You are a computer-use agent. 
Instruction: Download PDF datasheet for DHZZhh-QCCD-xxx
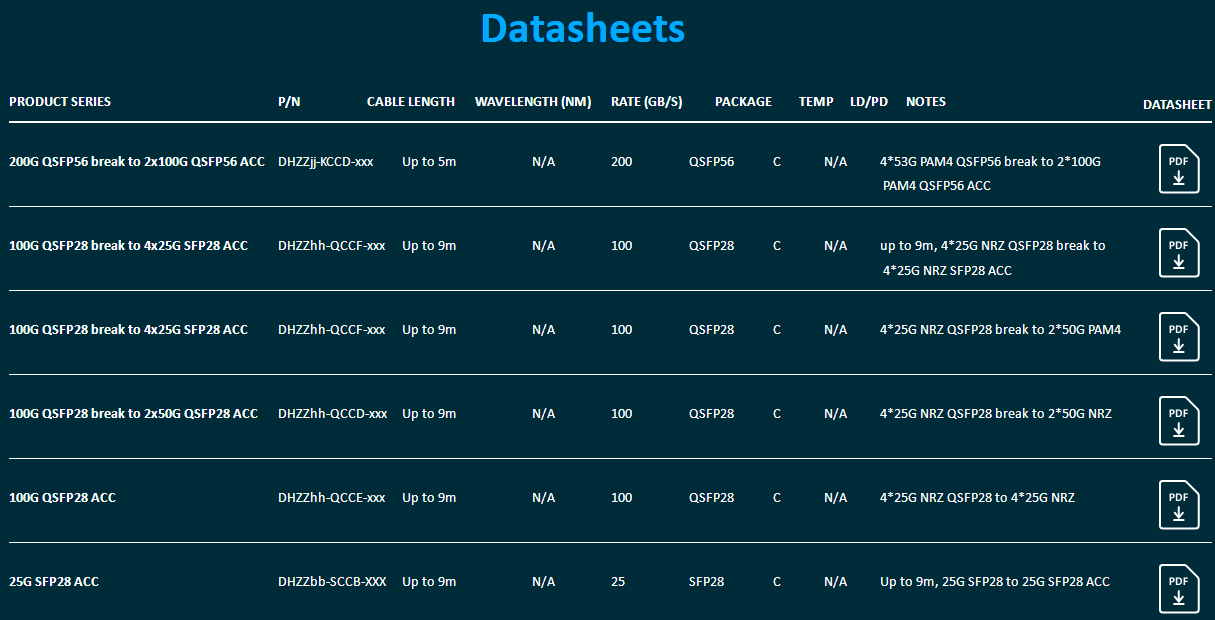[x=1179, y=420]
